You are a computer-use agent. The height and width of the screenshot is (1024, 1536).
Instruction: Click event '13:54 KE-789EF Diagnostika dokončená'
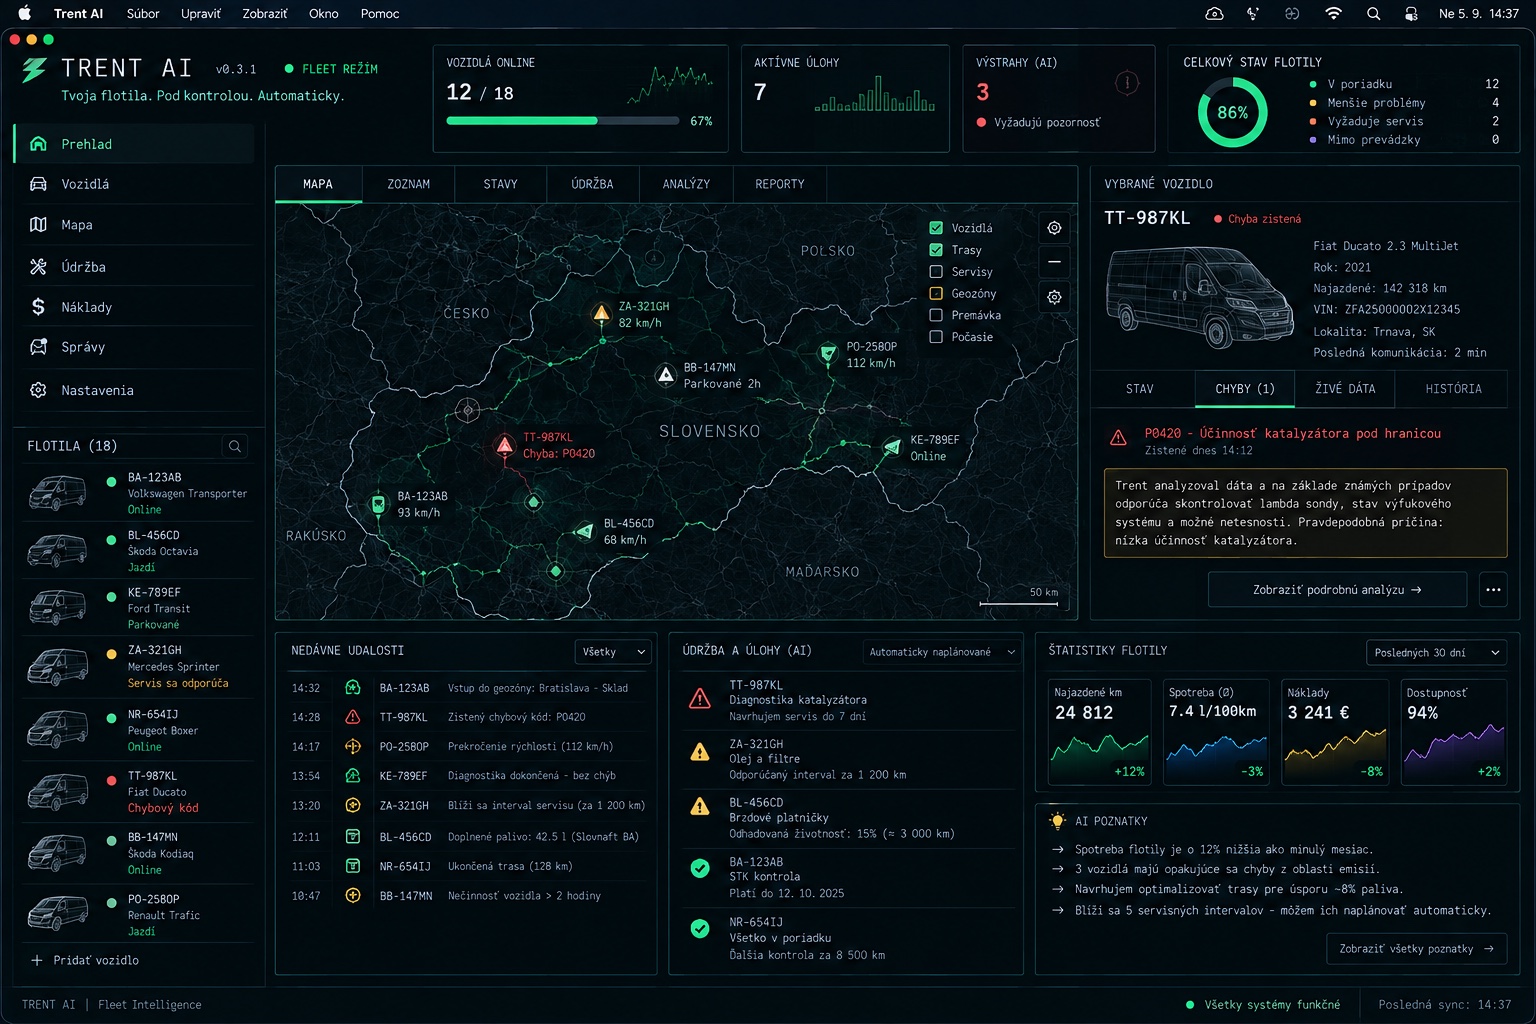pyautogui.click(x=470, y=776)
